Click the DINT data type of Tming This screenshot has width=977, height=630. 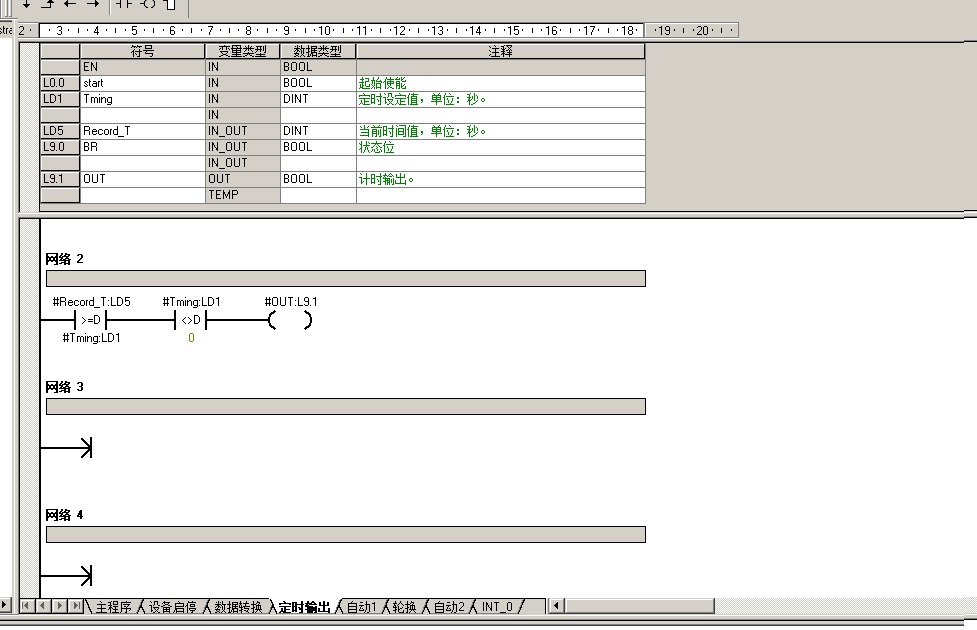click(318, 99)
